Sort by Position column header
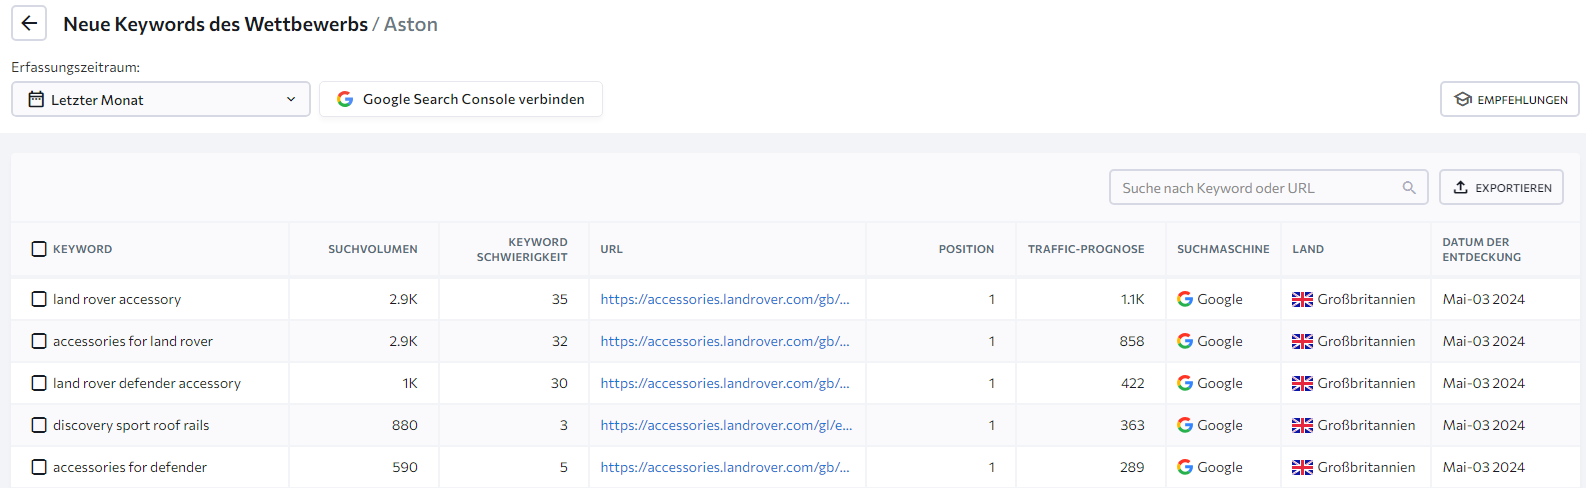This screenshot has width=1586, height=488. click(x=966, y=249)
